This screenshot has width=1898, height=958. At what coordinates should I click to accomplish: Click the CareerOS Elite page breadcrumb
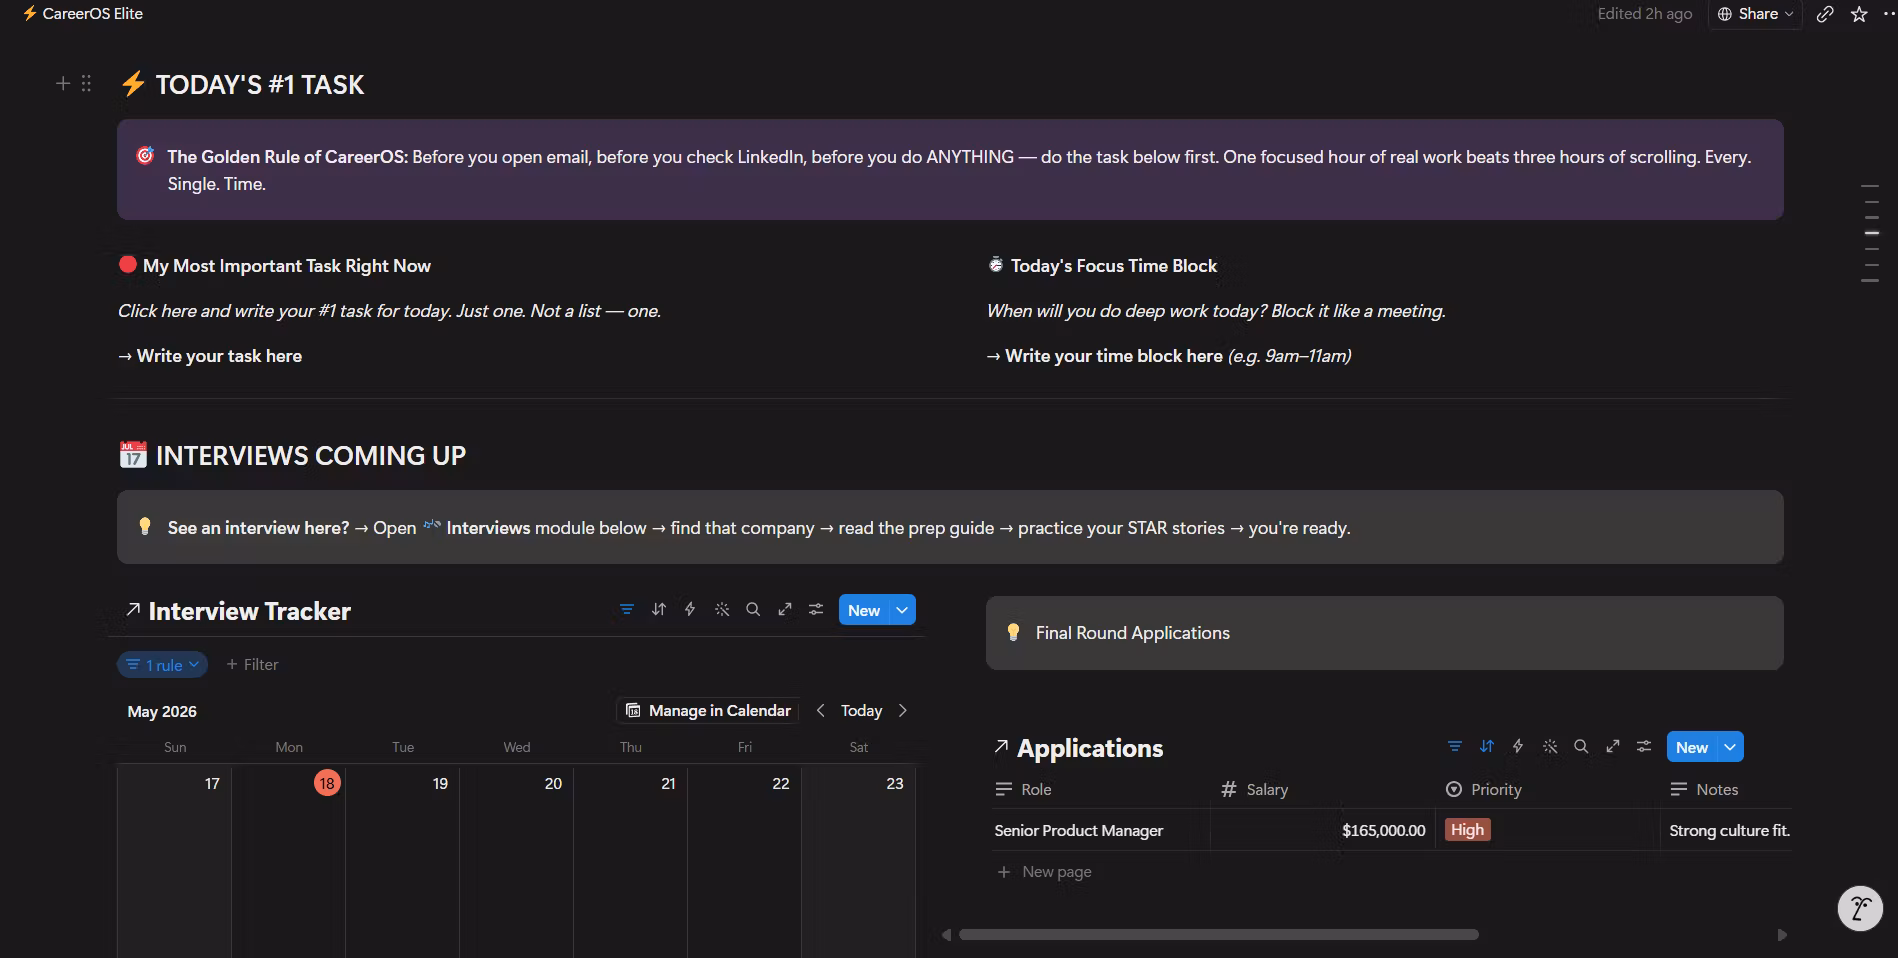[x=83, y=14]
